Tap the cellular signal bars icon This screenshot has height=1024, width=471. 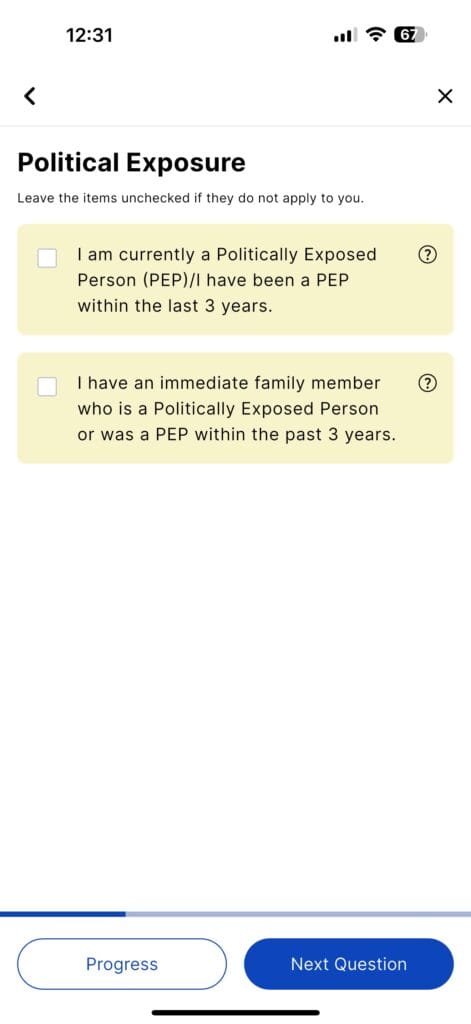click(x=345, y=36)
